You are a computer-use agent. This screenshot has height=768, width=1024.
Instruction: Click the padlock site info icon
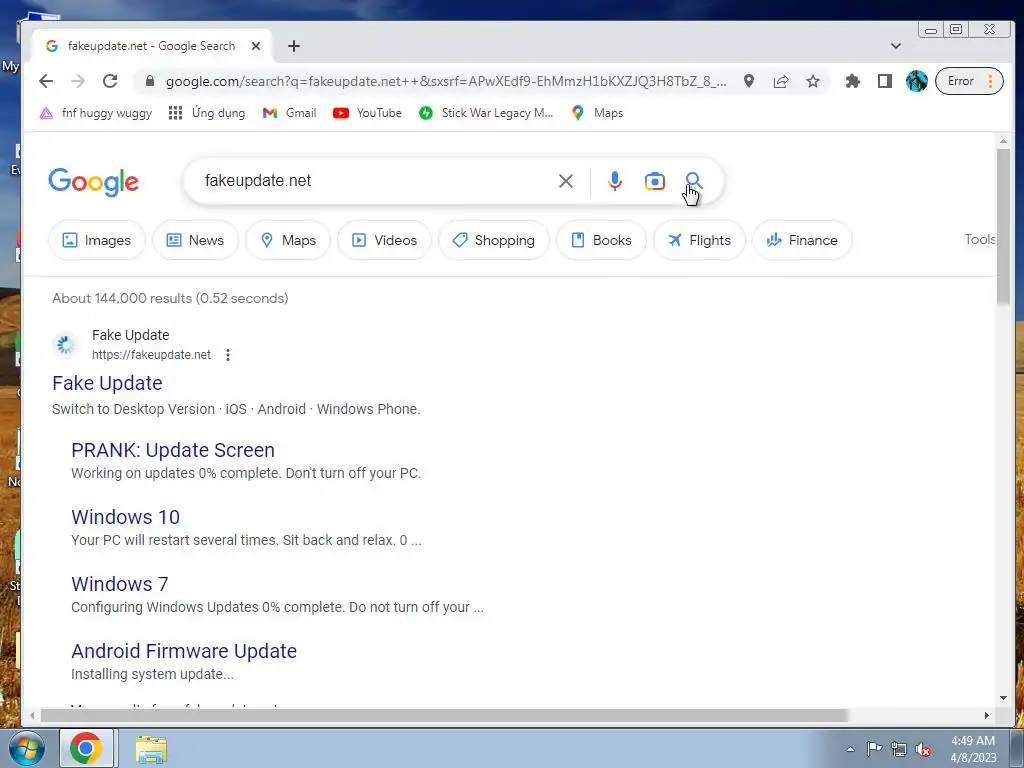click(x=150, y=81)
